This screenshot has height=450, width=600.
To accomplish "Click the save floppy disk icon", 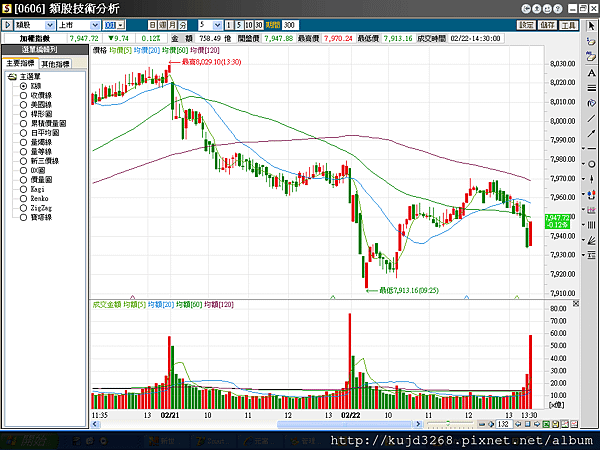I will pyautogui.click(x=555, y=424).
